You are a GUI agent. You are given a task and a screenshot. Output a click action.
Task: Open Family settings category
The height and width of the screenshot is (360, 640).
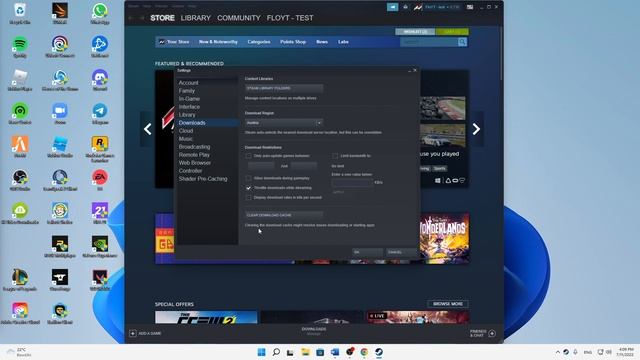click(x=187, y=91)
